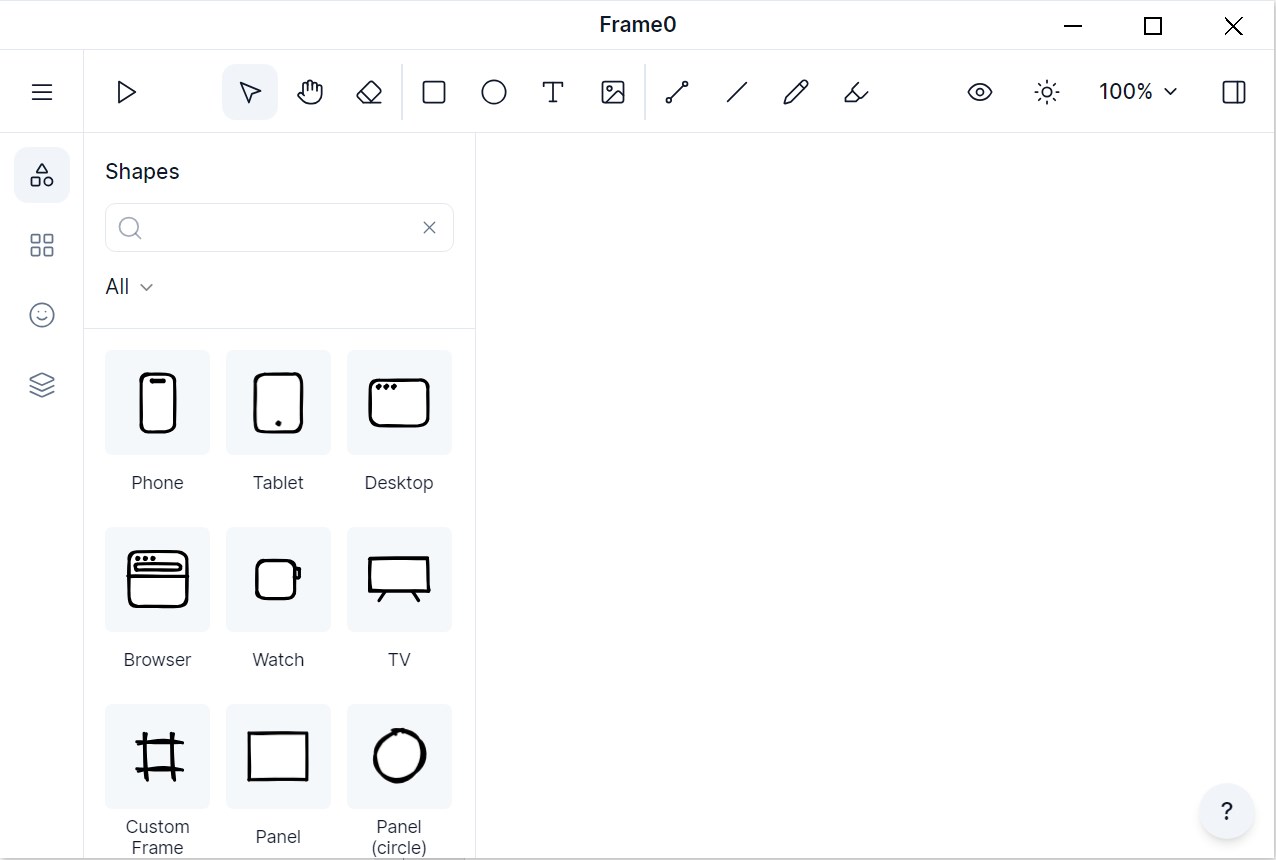
Task: Activate the Text tool
Action: [x=553, y=92]
